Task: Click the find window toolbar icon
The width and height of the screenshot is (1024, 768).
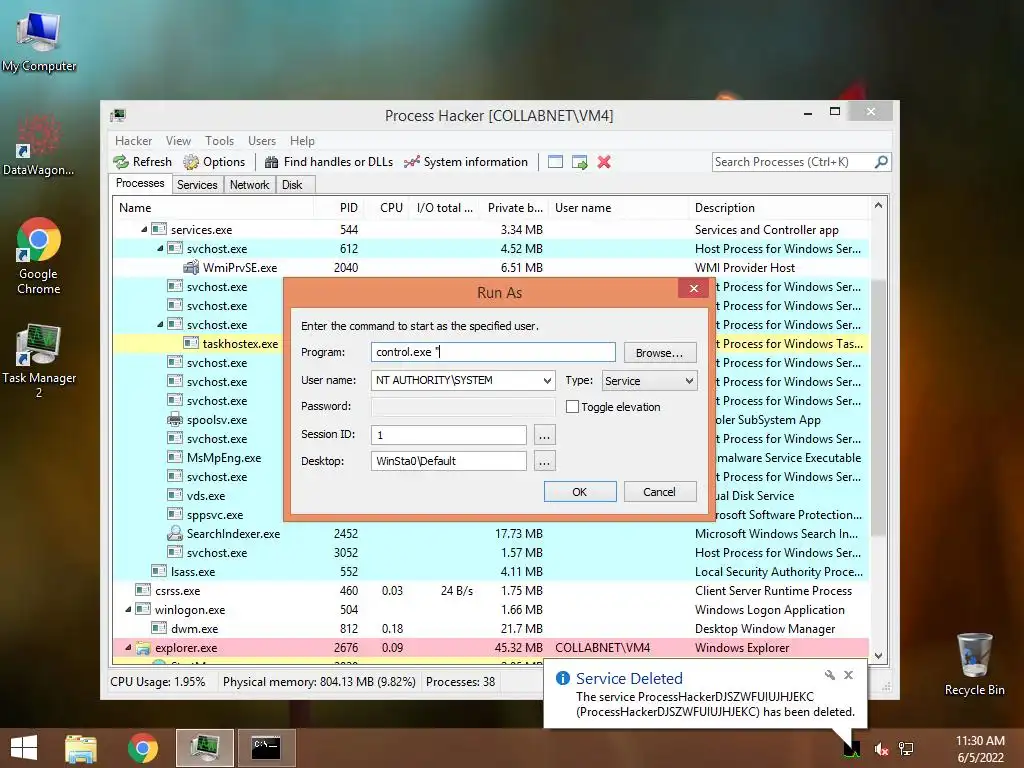Action: click(555, 162)
